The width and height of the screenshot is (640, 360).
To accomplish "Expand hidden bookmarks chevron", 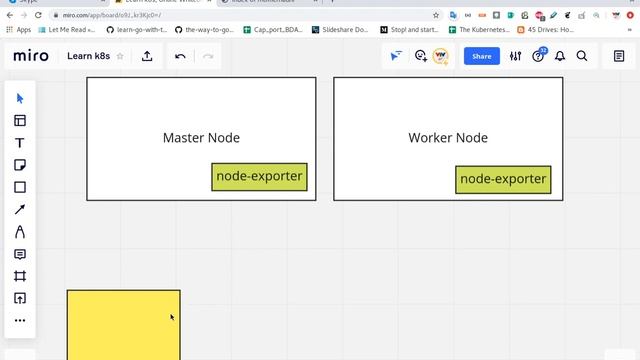I will 630,29.
